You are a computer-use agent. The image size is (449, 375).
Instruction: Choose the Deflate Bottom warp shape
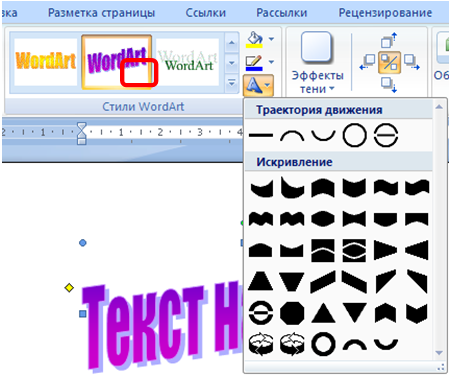417,219
